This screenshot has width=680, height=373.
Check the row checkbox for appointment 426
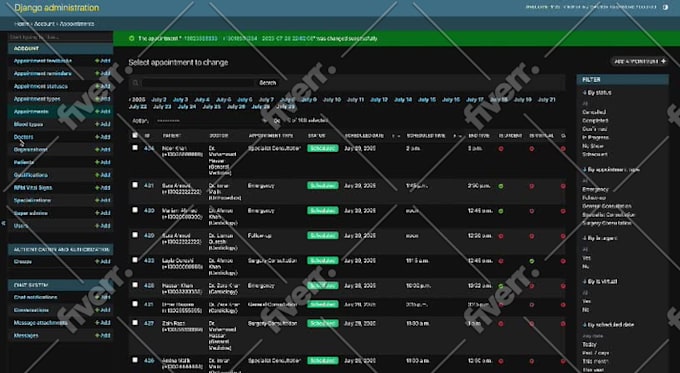click(x=135, y=360)
